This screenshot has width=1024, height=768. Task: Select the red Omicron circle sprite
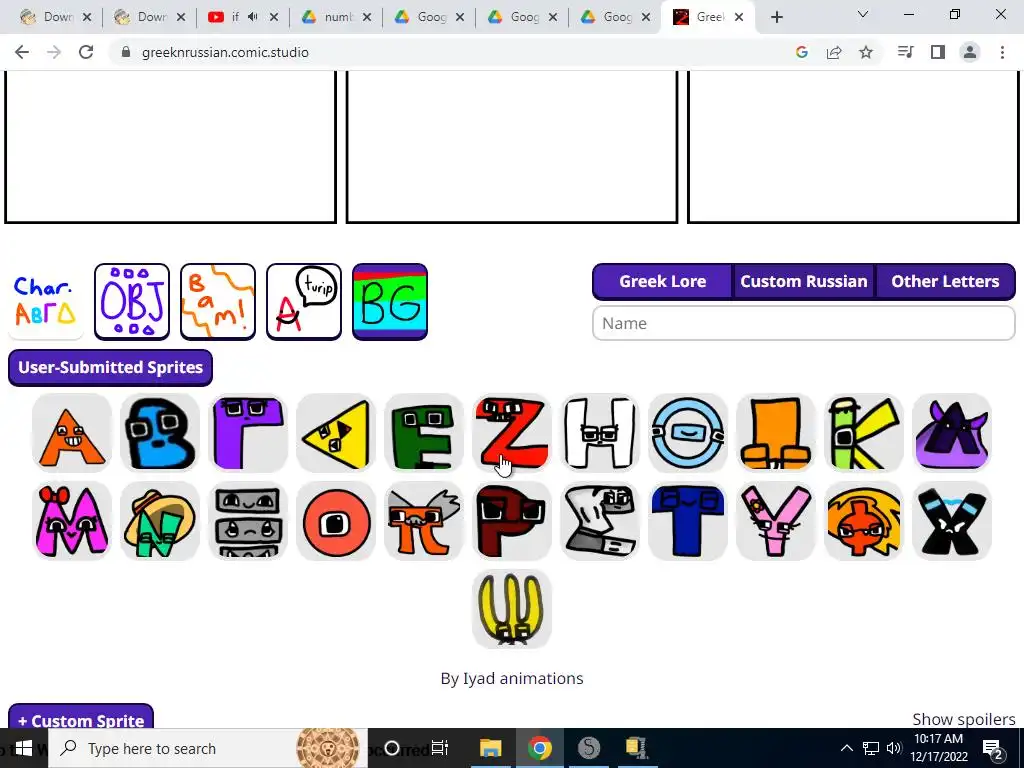point(336,521)
